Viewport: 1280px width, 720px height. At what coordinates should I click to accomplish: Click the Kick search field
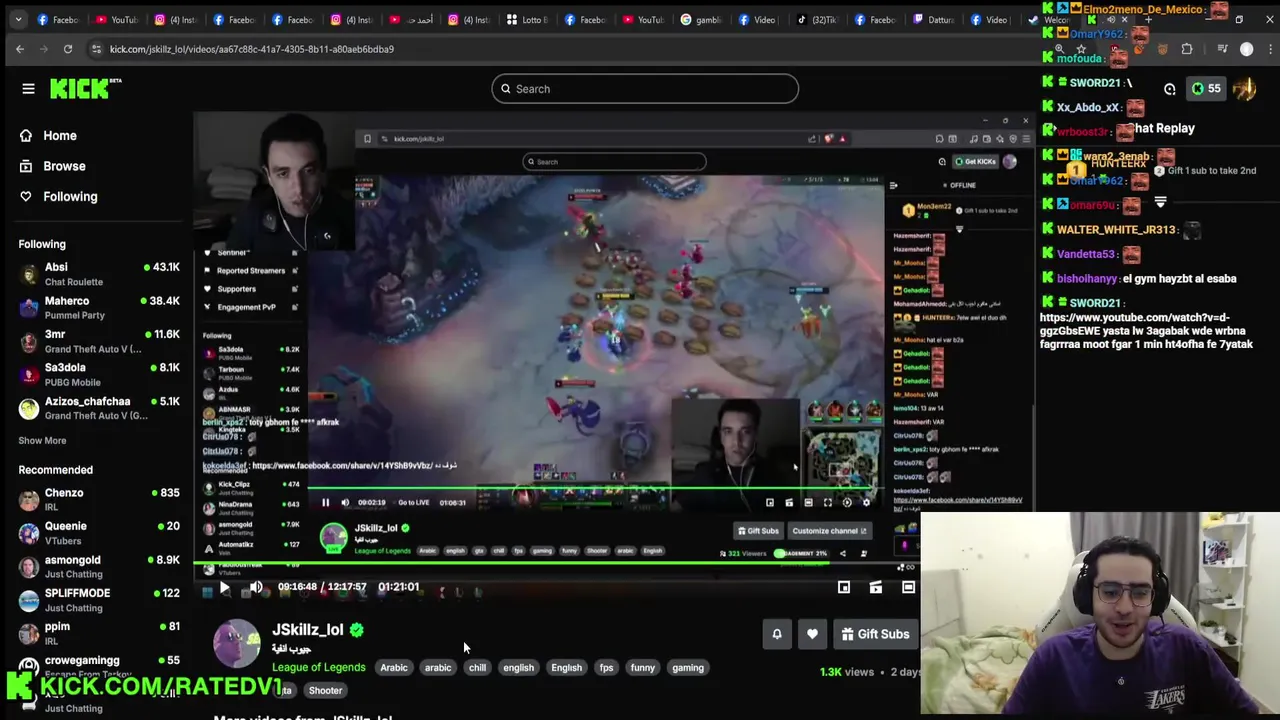(x=645, y=89)
